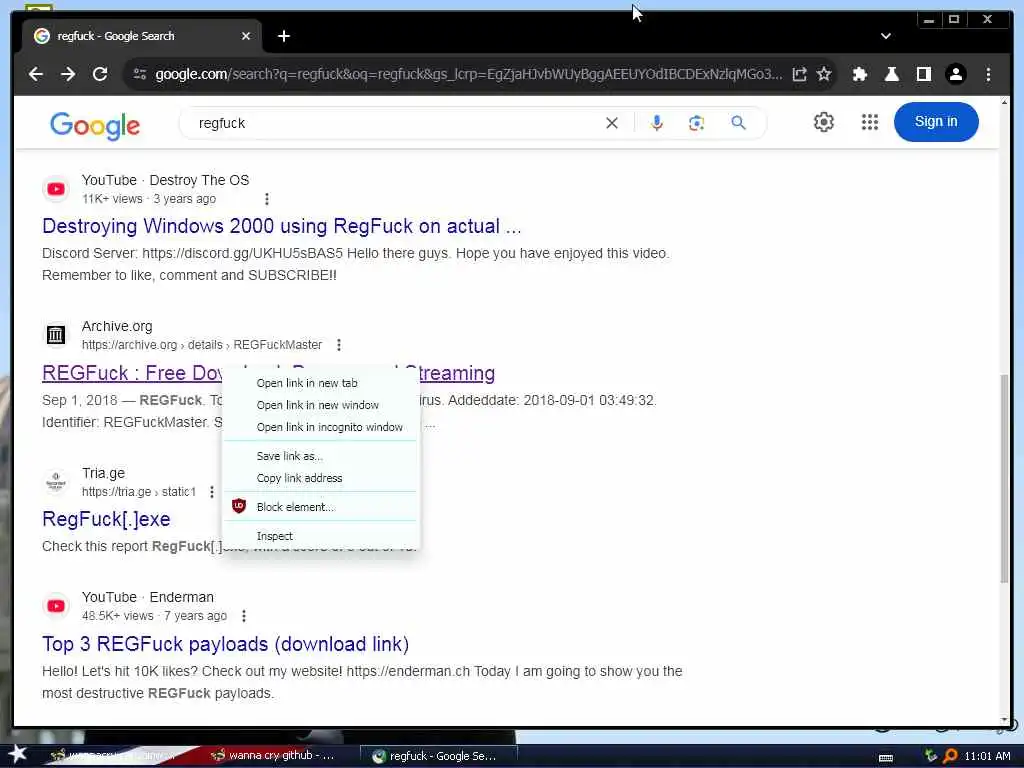Open Destroying Windows 2000 using RegFuck result
This screenshot has width=1024, height=768.
tap(281, 226)
